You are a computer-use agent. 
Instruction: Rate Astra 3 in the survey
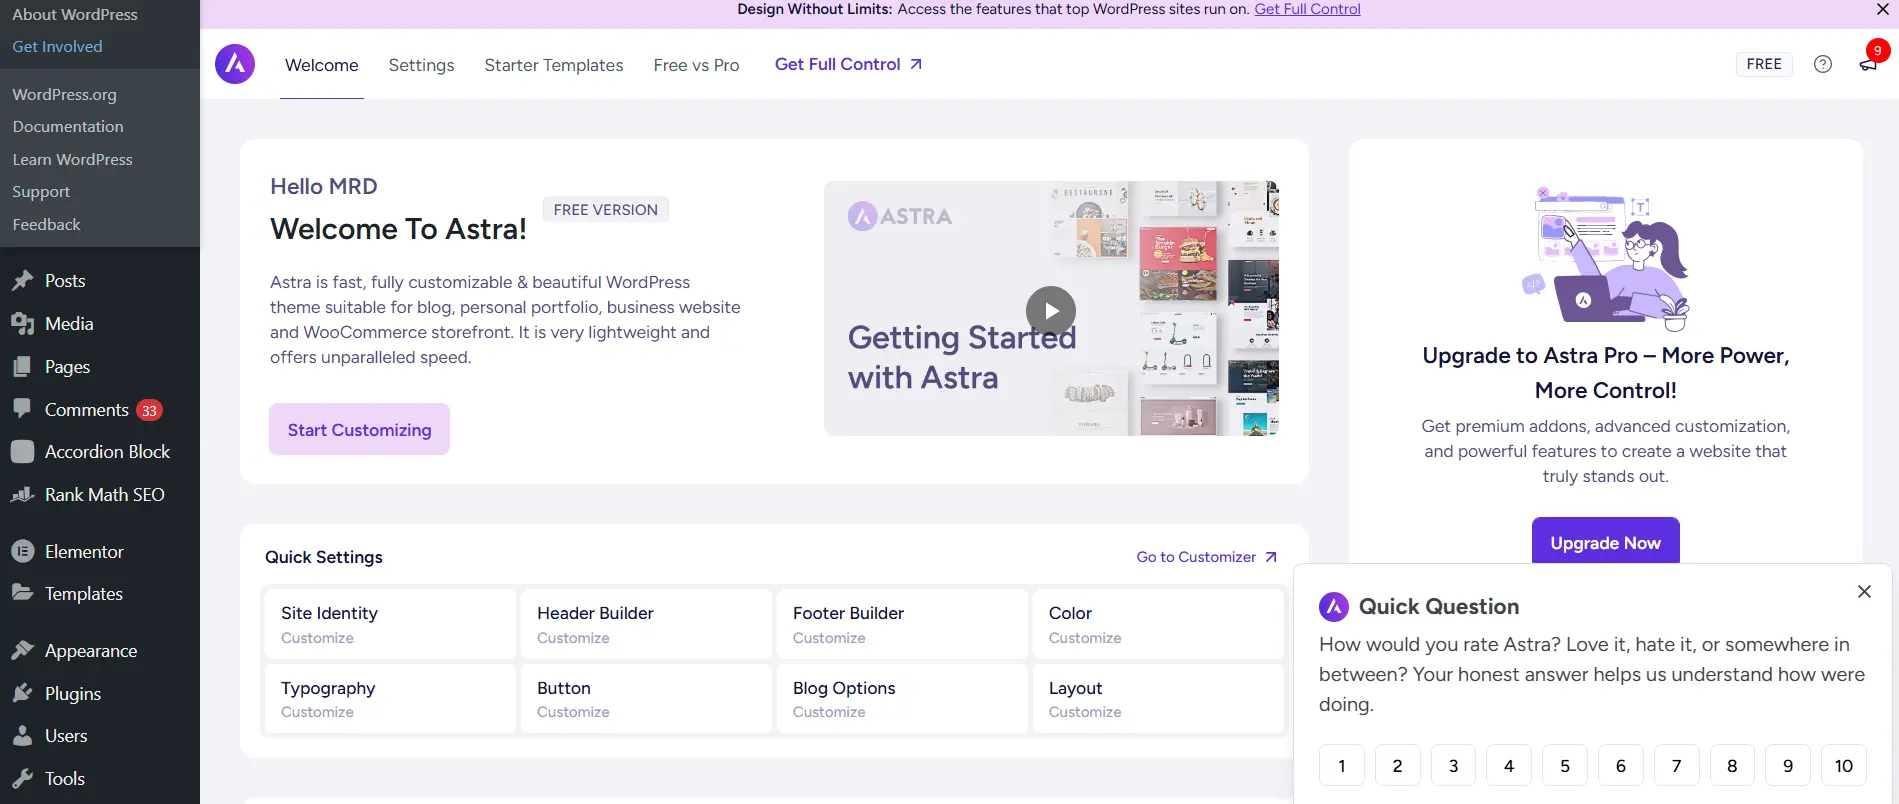[x=1453, y=766]
